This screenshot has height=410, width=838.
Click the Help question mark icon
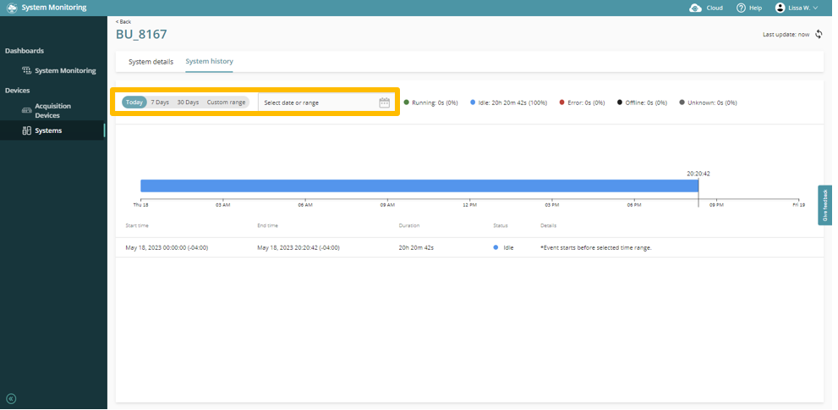pyautogui.click(x=741, y=8)
